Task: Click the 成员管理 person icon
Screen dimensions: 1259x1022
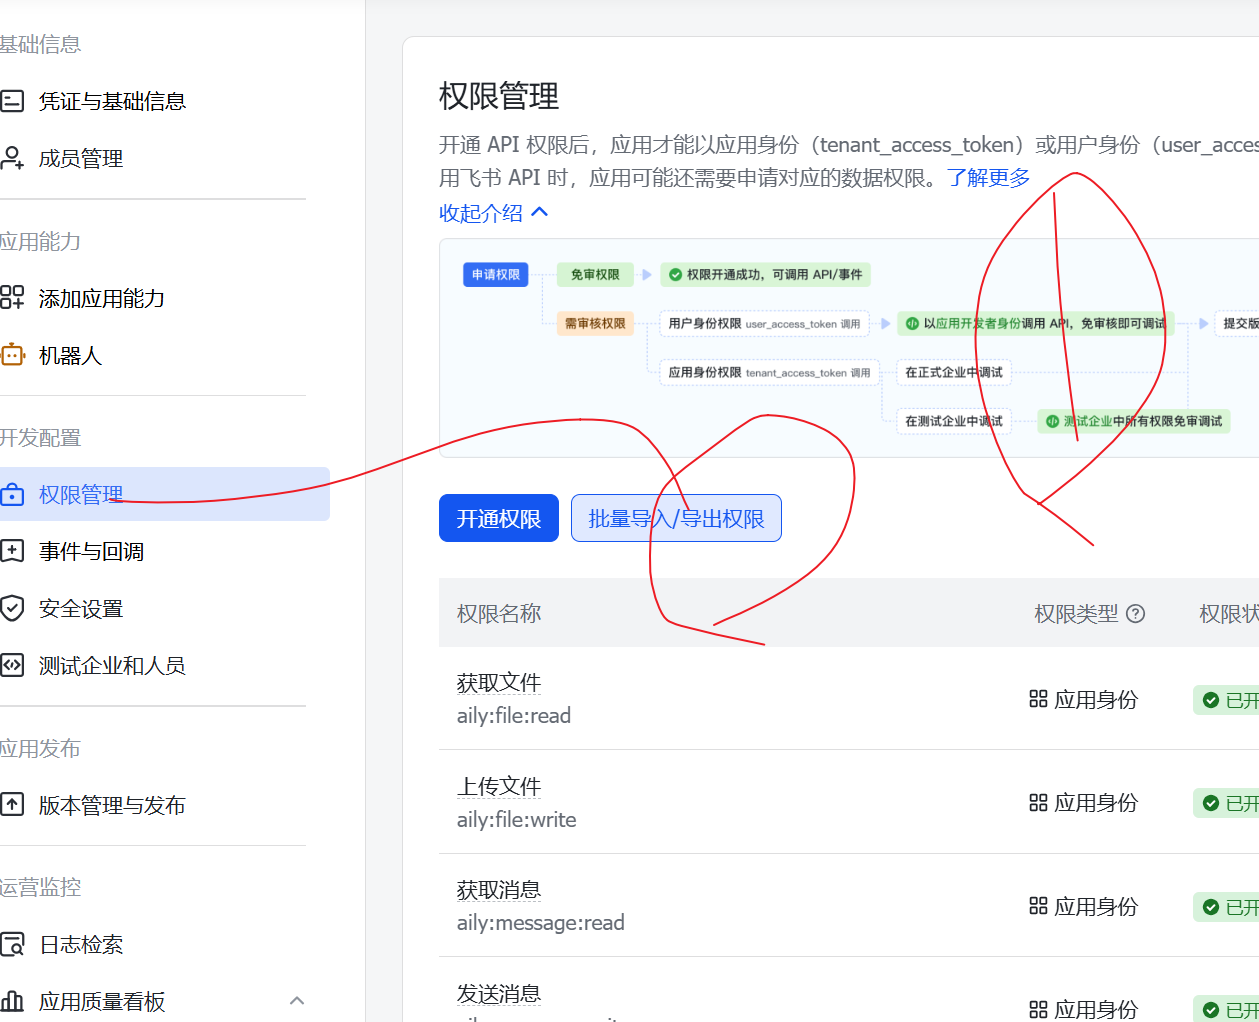Action: (12, 158)
